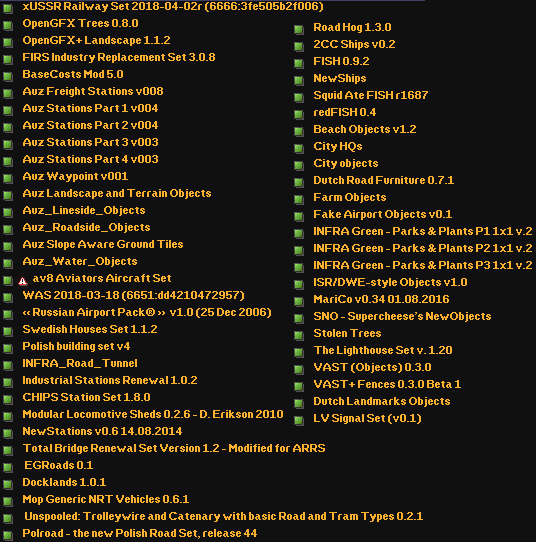Click green square beside Auz Freight Stations v008

[8, 93]
